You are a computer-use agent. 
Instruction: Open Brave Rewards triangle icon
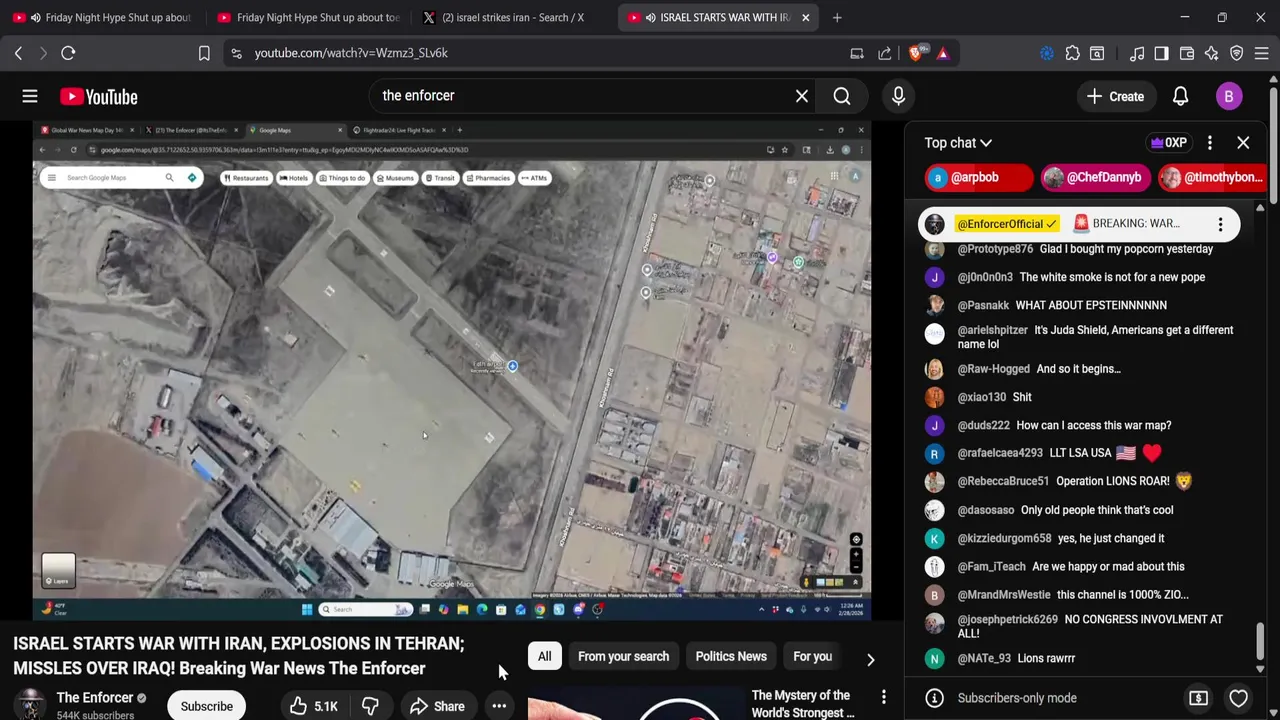(942, 53)
